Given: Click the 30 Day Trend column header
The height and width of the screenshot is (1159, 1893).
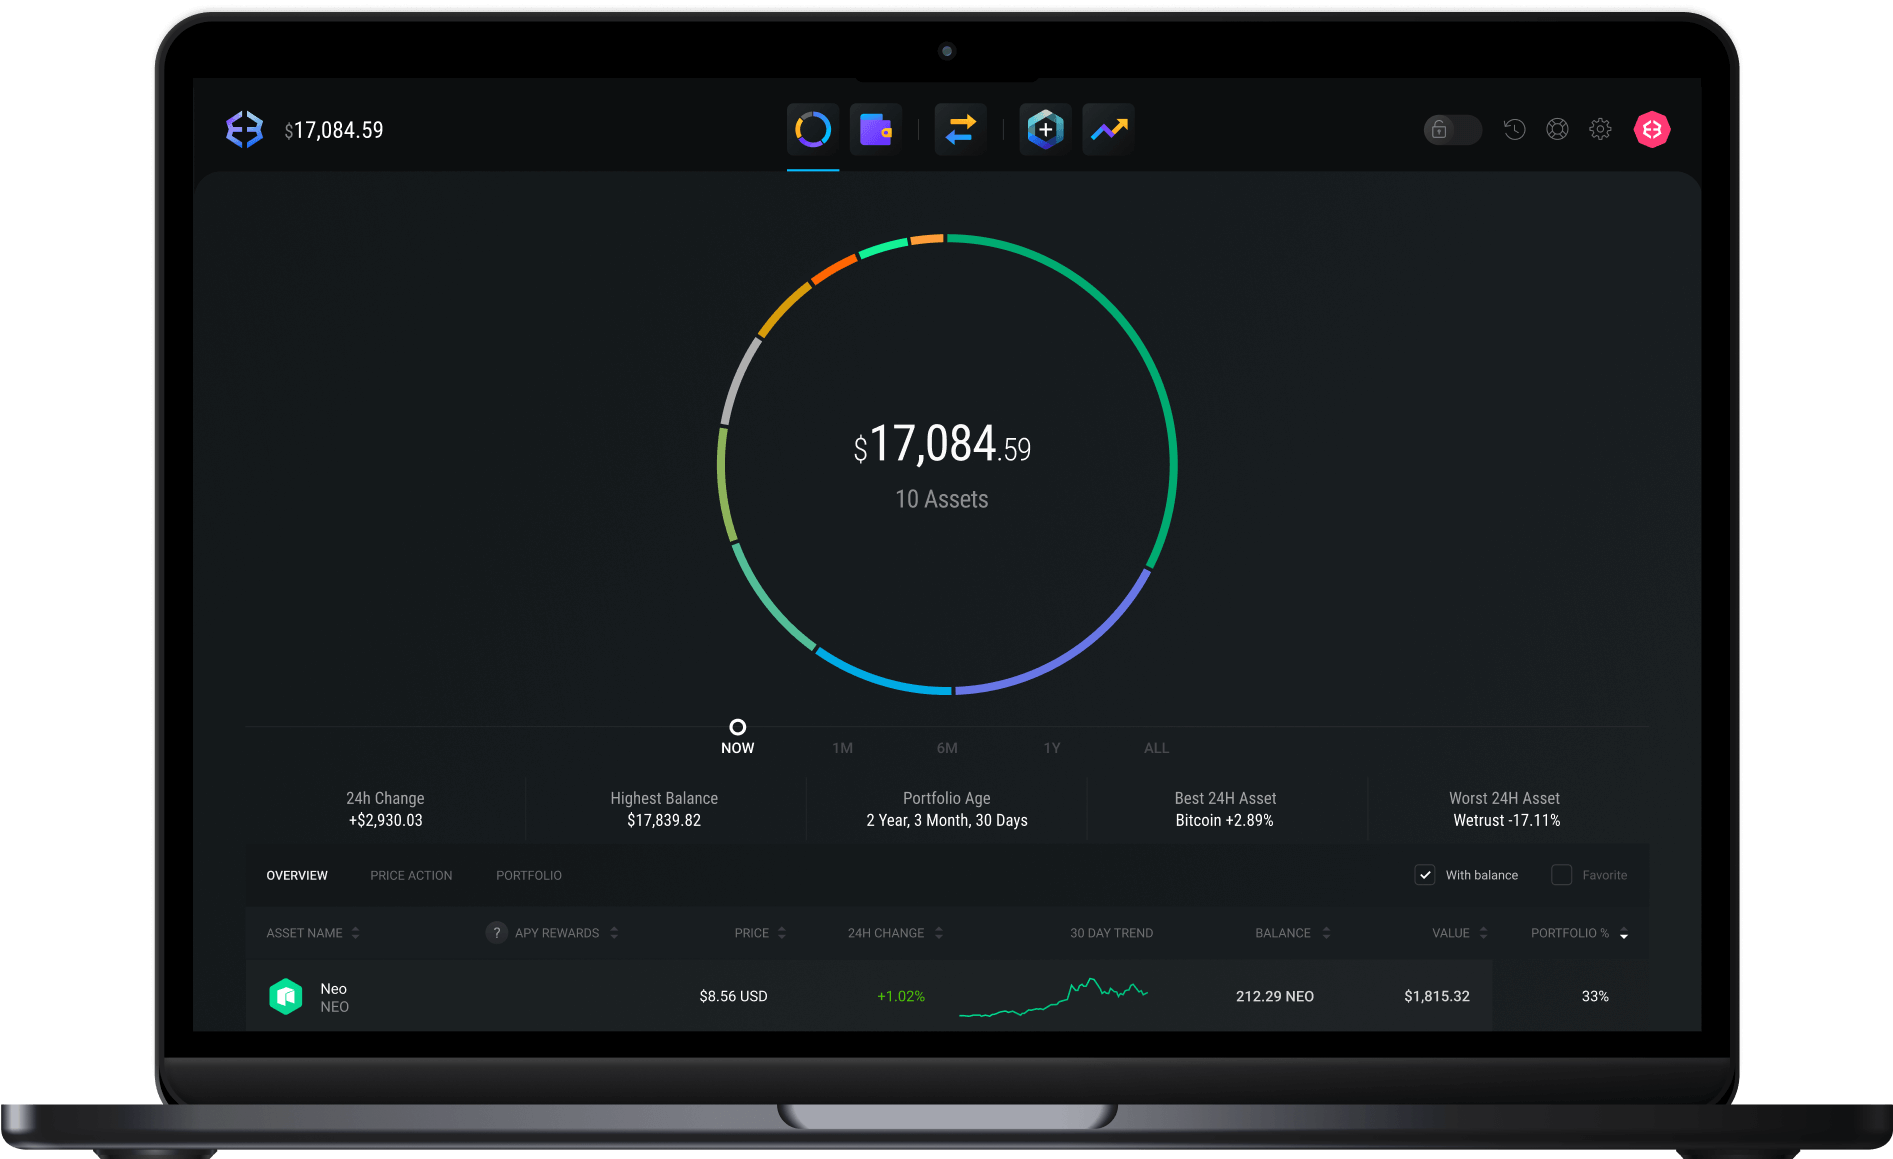Looking at the screenshot, I should (x=1111, y=933).
